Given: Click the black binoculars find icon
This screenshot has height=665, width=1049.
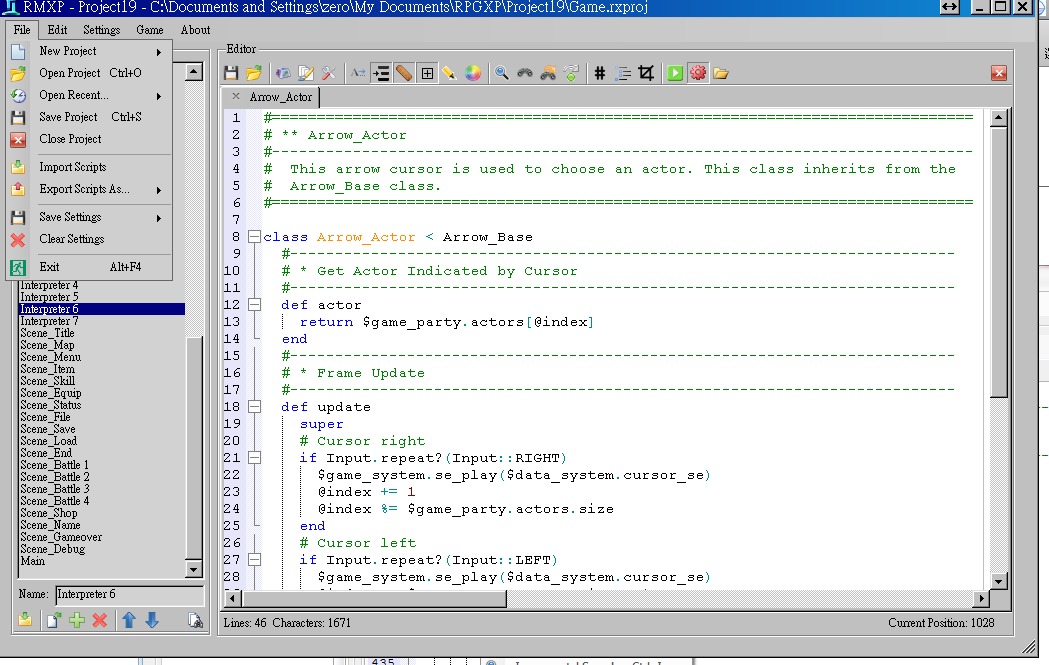Looking at the screenshot, I should click(x=525, y=73).
